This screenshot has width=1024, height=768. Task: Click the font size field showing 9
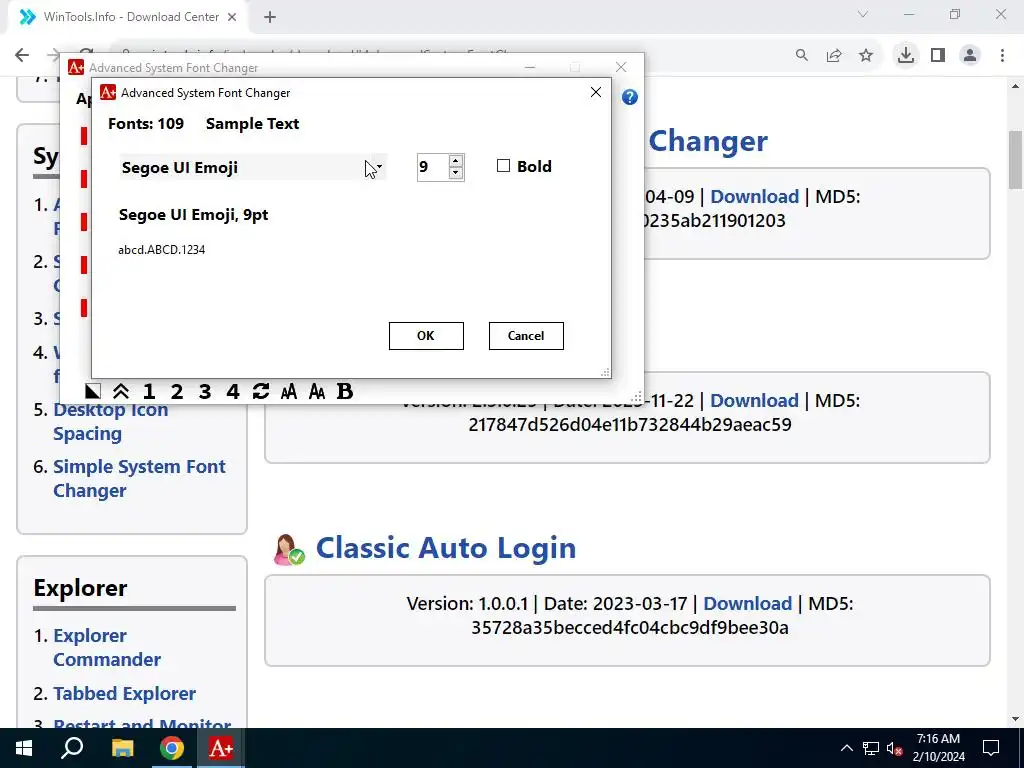(x=433, y=167)
